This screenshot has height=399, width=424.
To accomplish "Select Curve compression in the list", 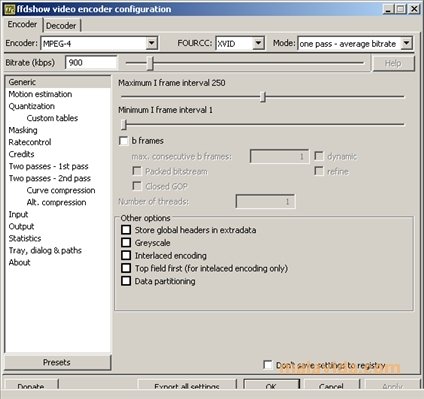I will click(x=58, y=190).
